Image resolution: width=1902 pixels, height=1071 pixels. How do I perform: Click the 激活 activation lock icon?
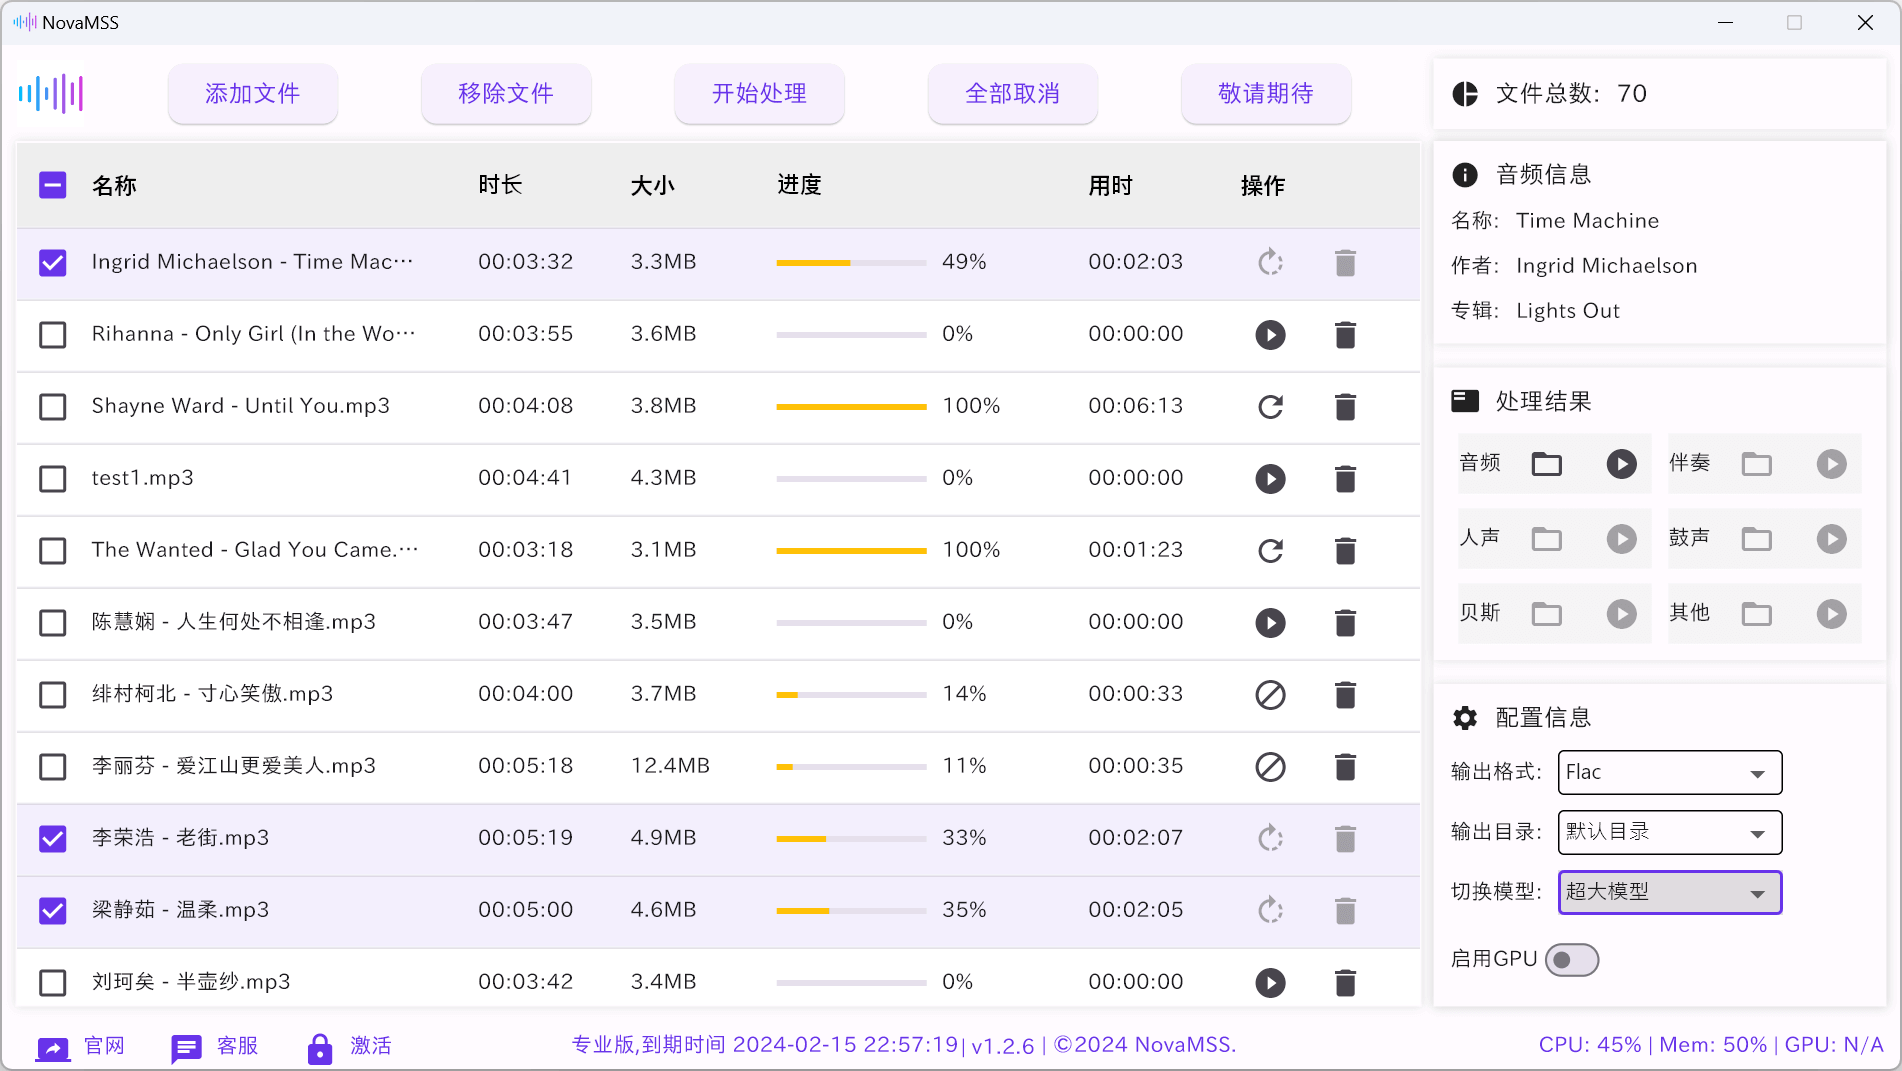click(x=319, y=1048)
